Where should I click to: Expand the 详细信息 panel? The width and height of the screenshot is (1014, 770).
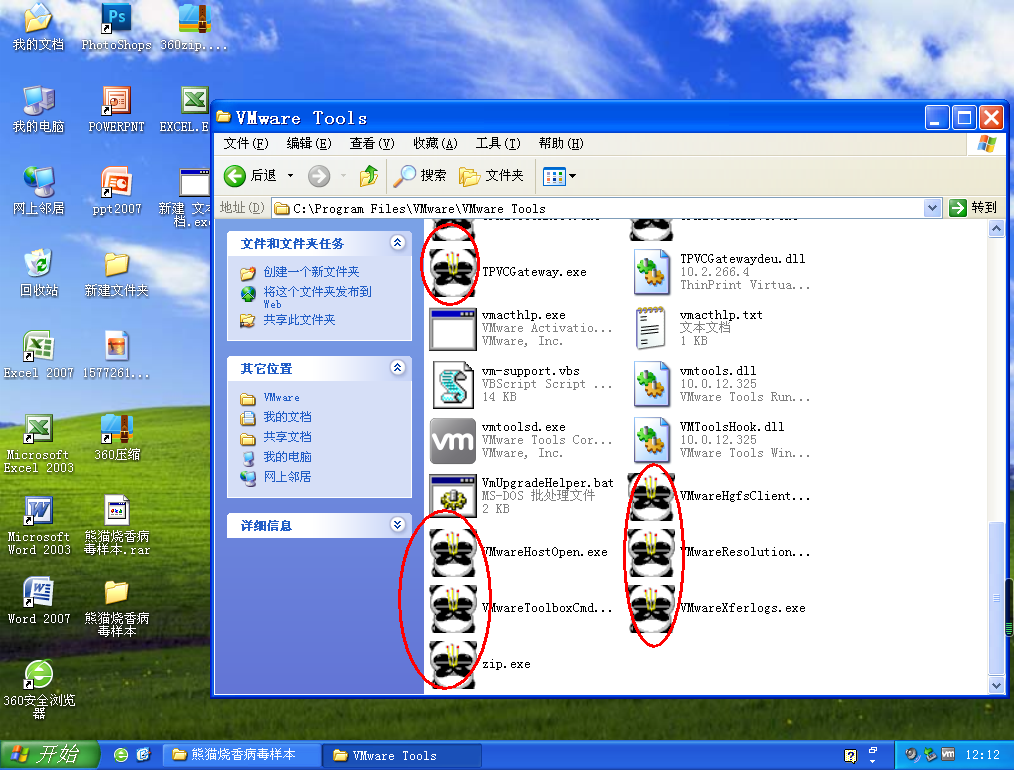tap(398, 525)
